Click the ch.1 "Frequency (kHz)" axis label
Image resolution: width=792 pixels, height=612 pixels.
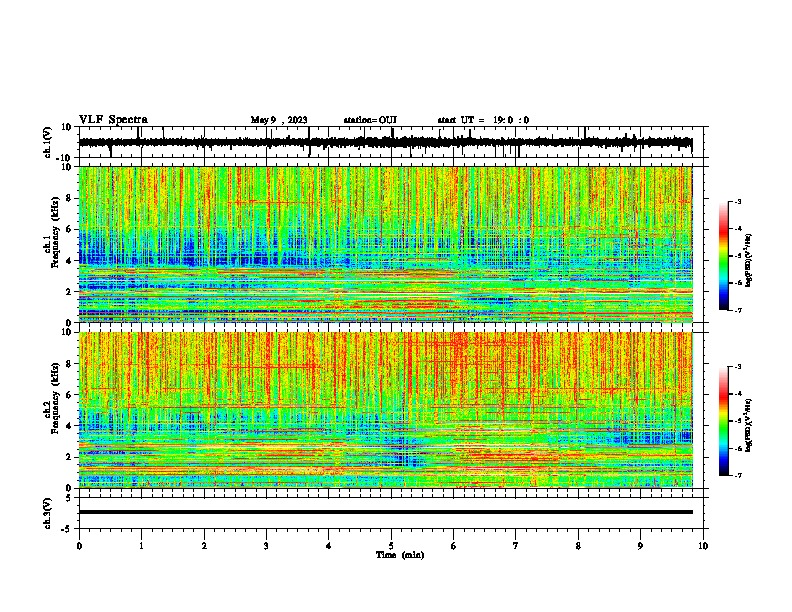tap(55, 232)
